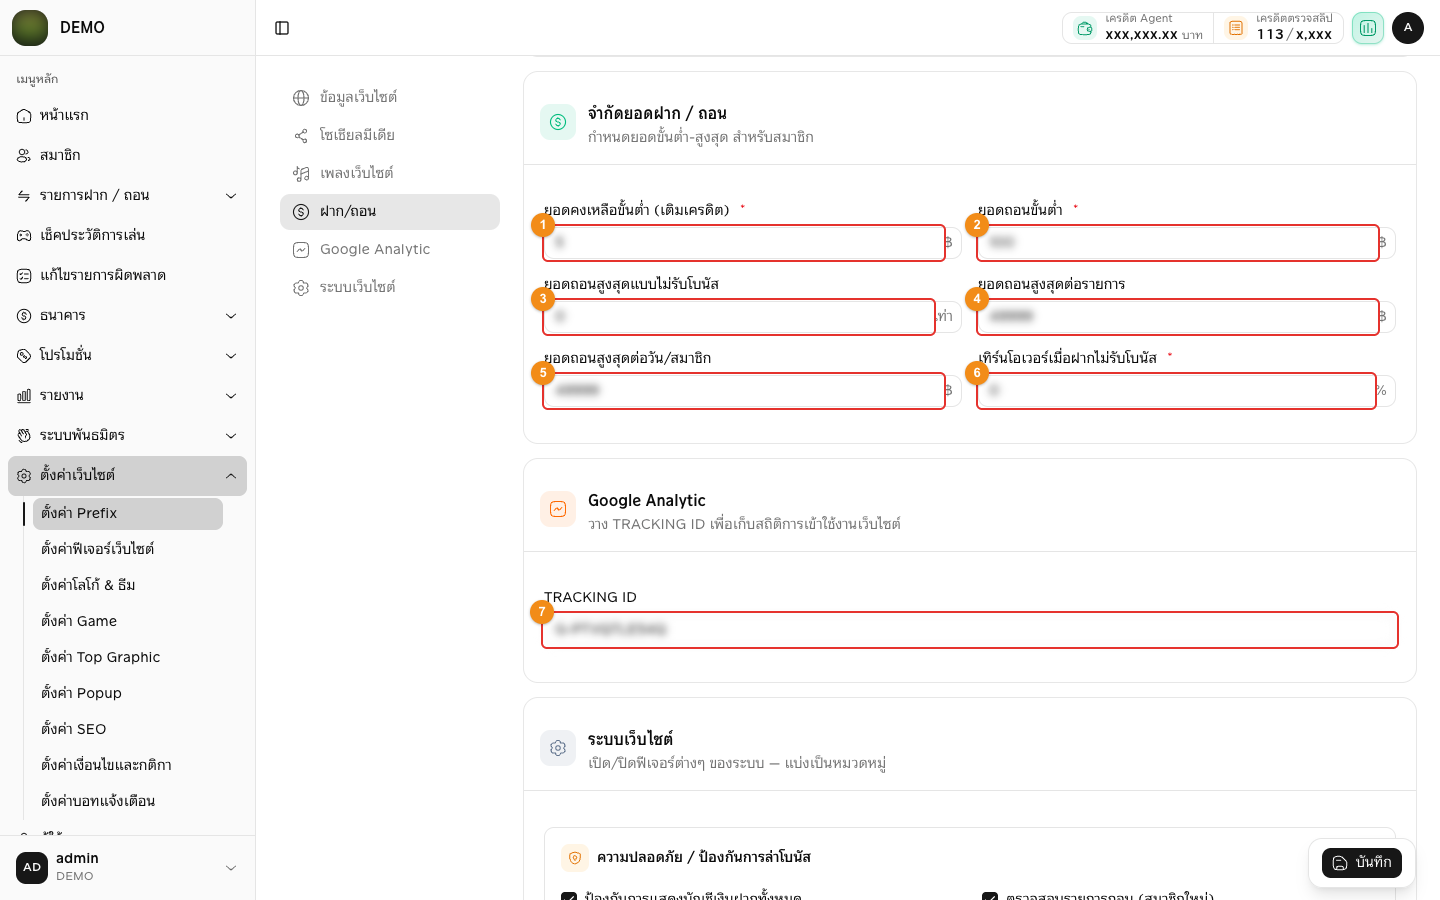Select the music icon for เพลงเว็บไซต์
Screen dimensions: 1440x900
(x=301, y=174)
